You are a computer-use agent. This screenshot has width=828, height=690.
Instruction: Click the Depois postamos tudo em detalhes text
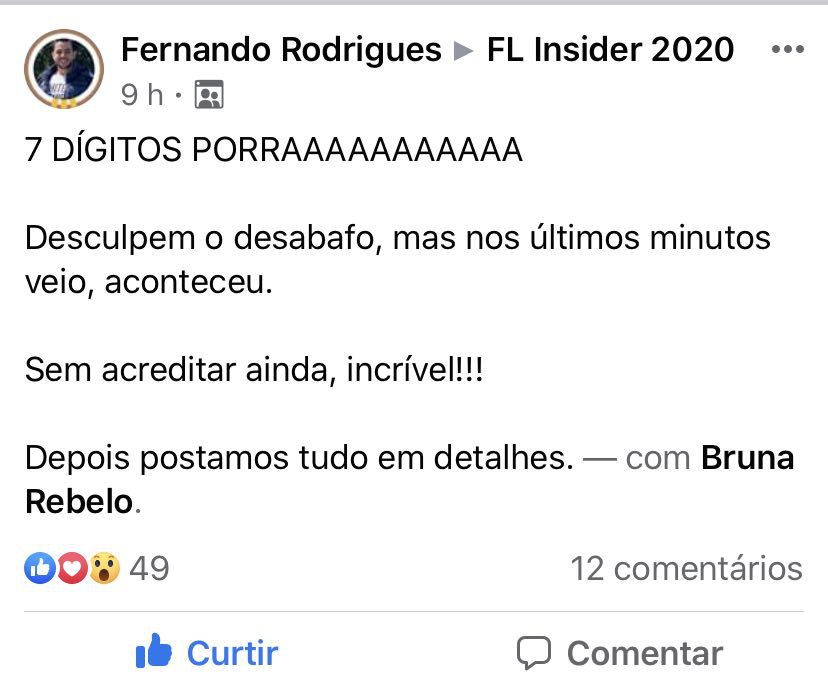pyautogui.click(x=299, y=458)
